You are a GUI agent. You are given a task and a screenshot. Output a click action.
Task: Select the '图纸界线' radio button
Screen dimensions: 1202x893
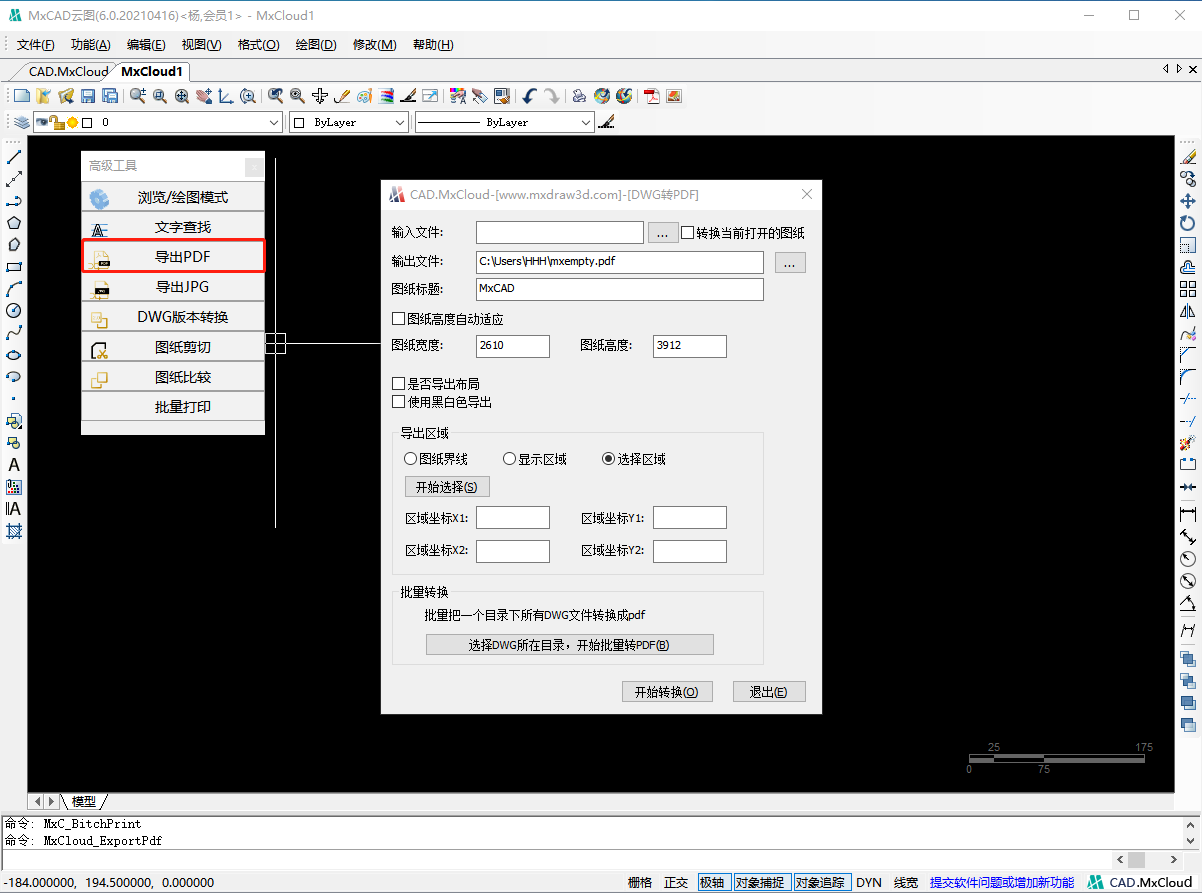(x=410, y=459)
